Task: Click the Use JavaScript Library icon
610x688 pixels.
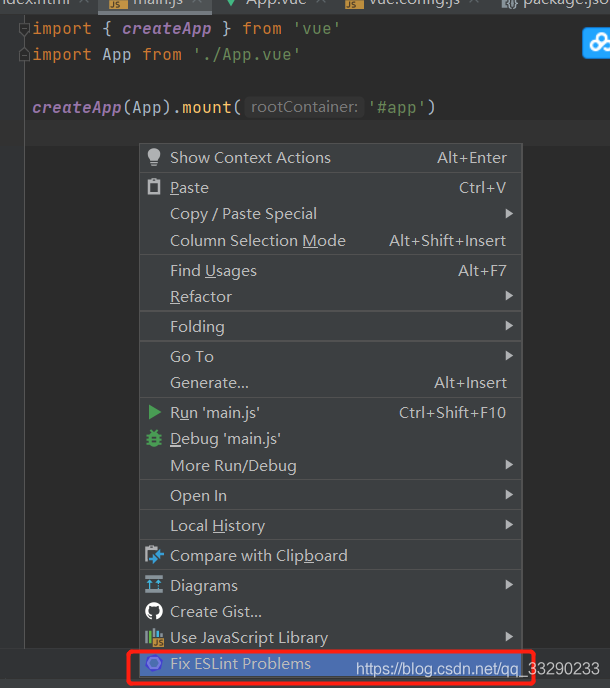Action: coord(154,638)
